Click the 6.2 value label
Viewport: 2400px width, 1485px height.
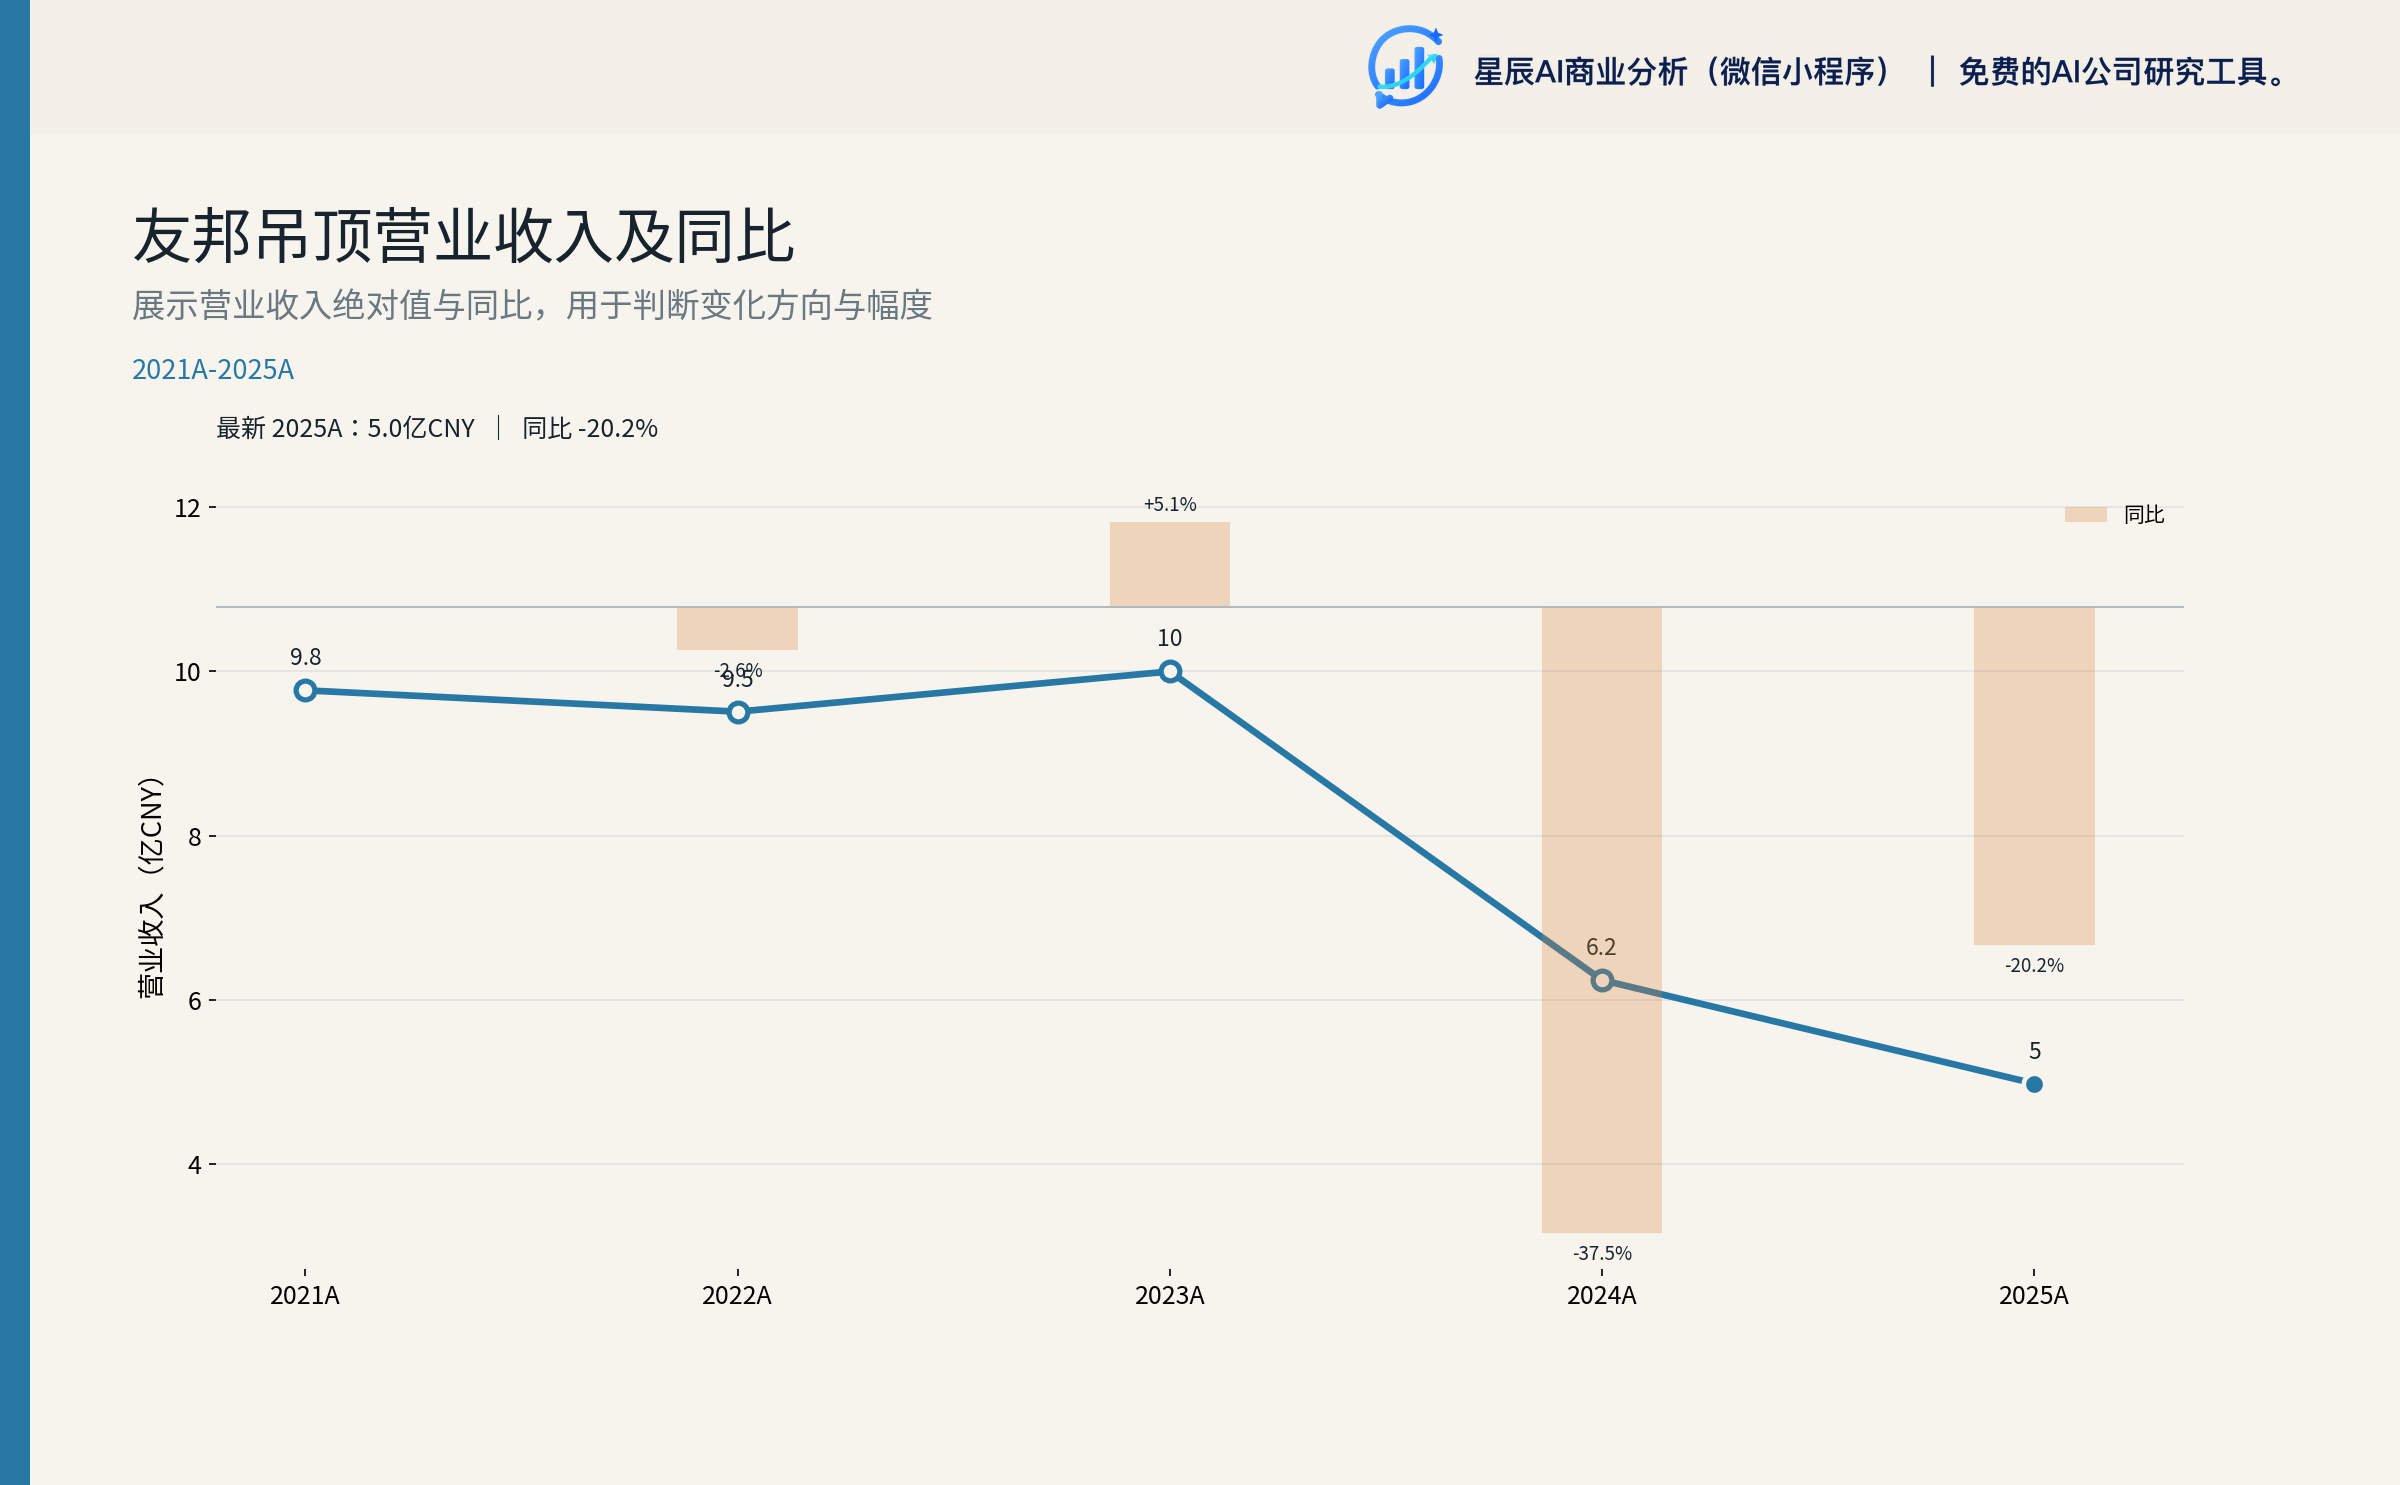click(1601, 947)
